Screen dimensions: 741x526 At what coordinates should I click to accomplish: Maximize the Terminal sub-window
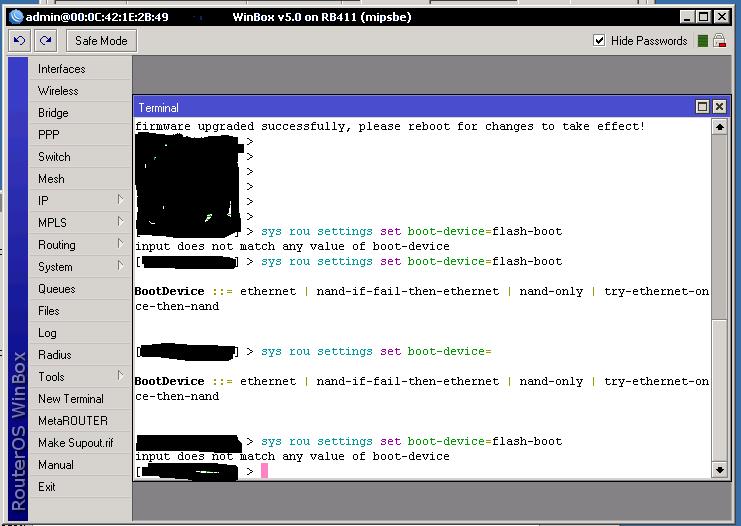702,107
